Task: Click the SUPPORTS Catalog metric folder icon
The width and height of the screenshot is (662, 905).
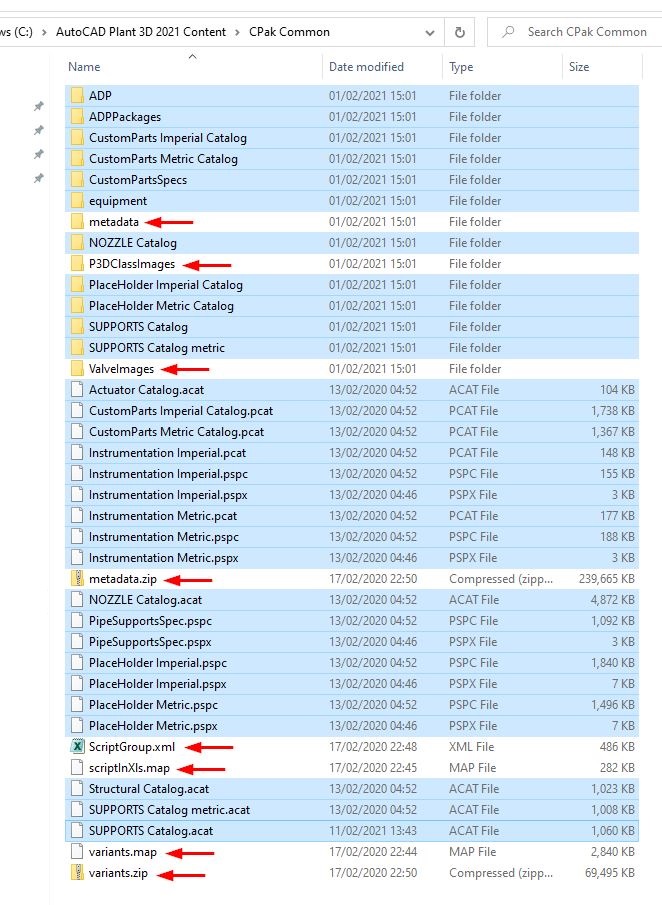Action: click(77, 347)
